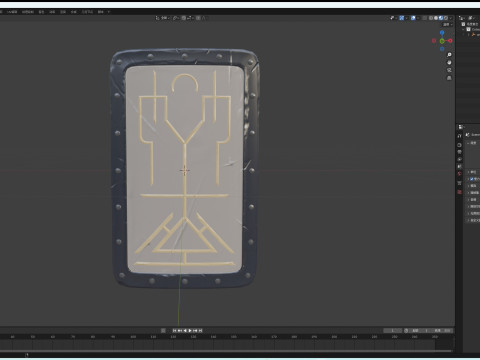Toggle viewport gizmos display
This screenshot has height=360, width=480.
(x=402, y=18)
